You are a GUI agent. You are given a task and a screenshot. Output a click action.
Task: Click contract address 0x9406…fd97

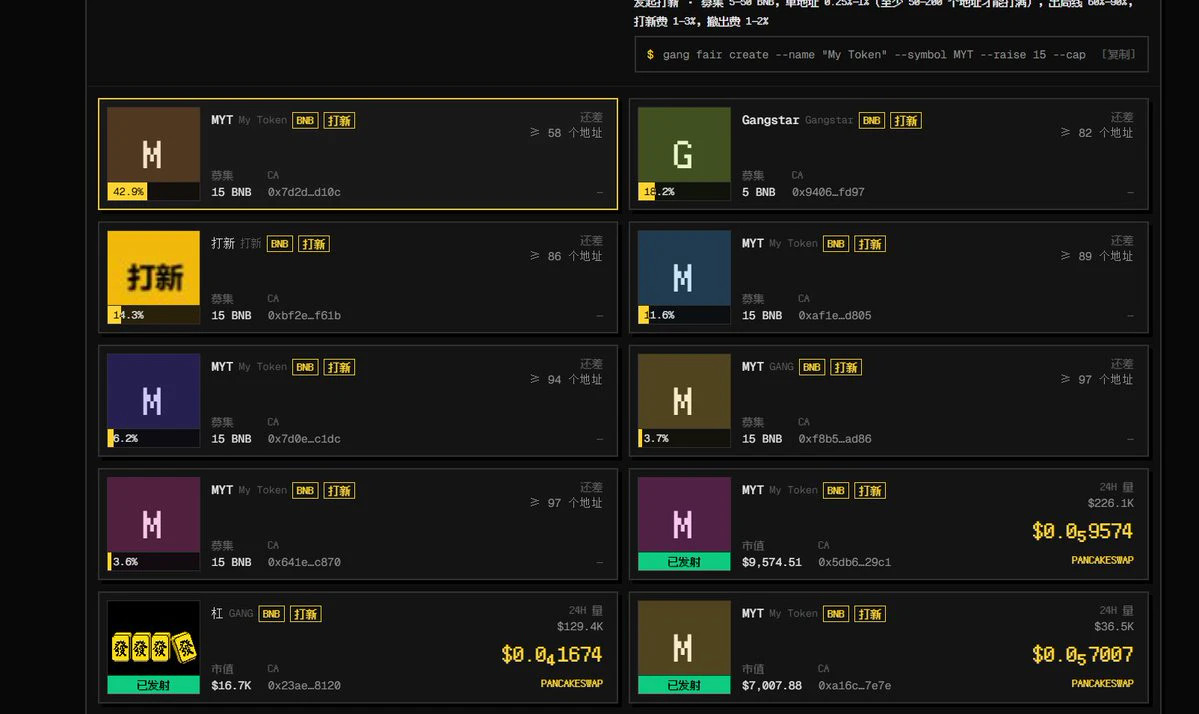click(x=828, y=192)
